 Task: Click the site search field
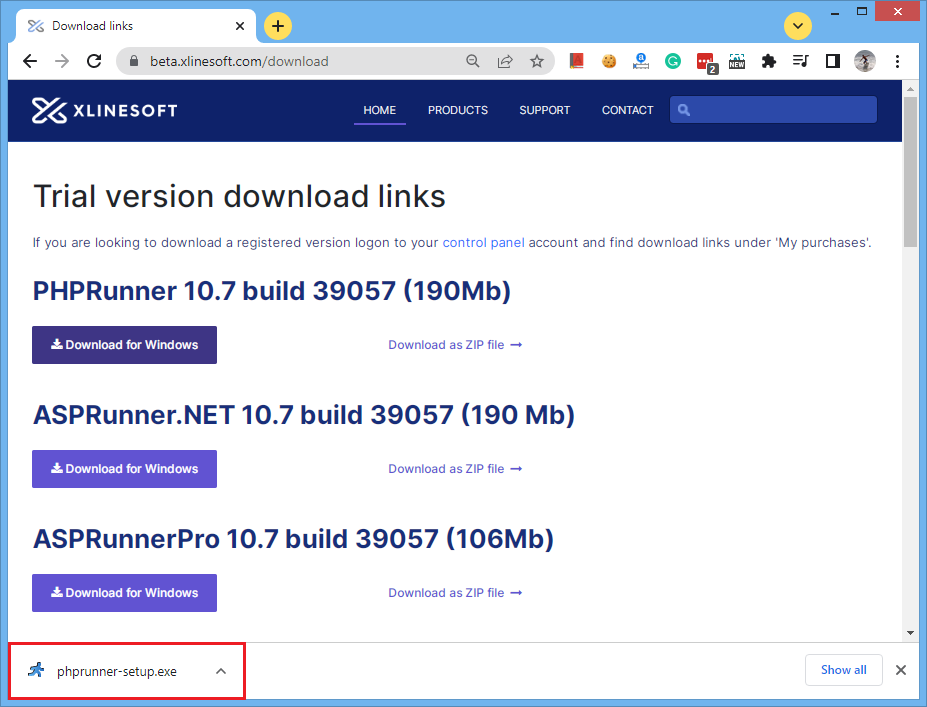(773, 110)
